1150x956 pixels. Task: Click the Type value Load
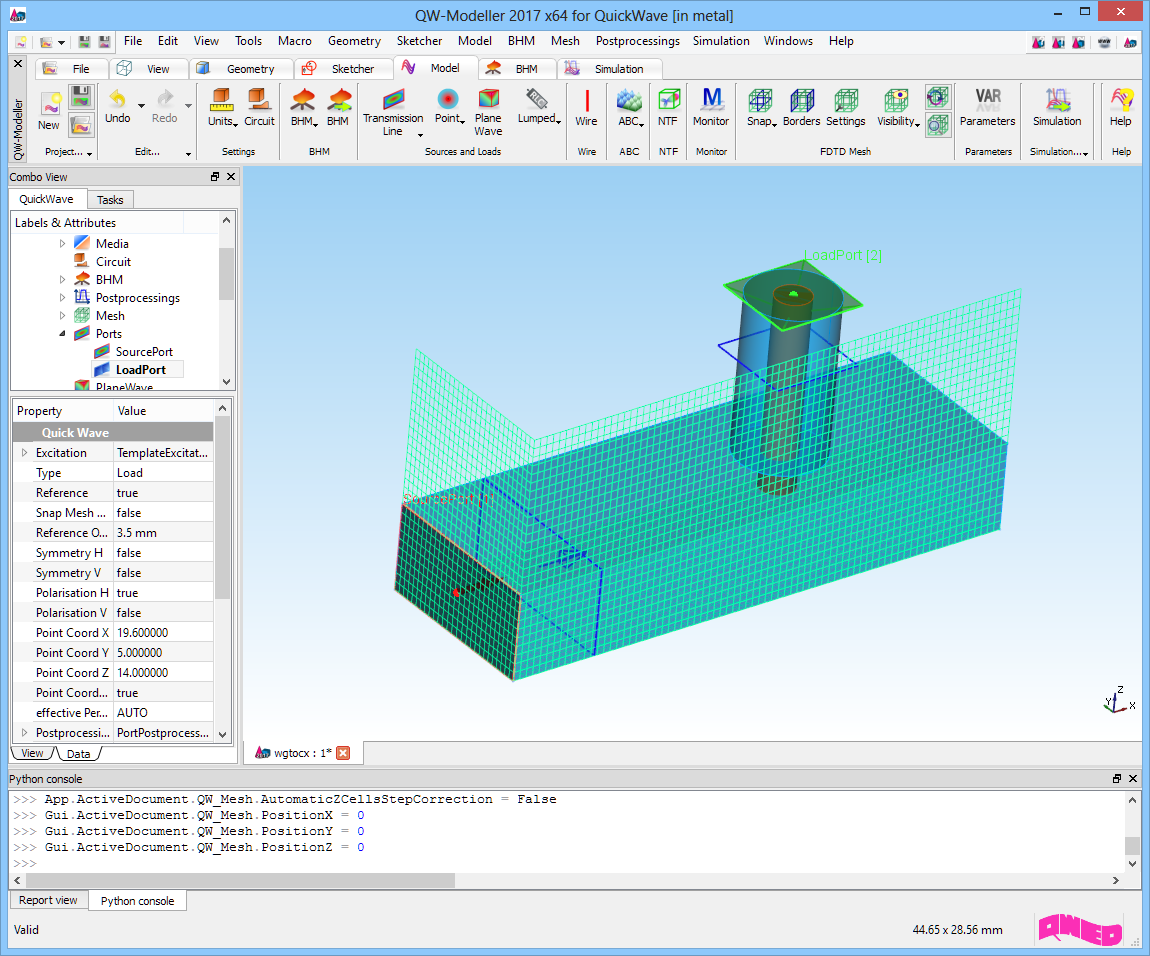click(164, 472)
